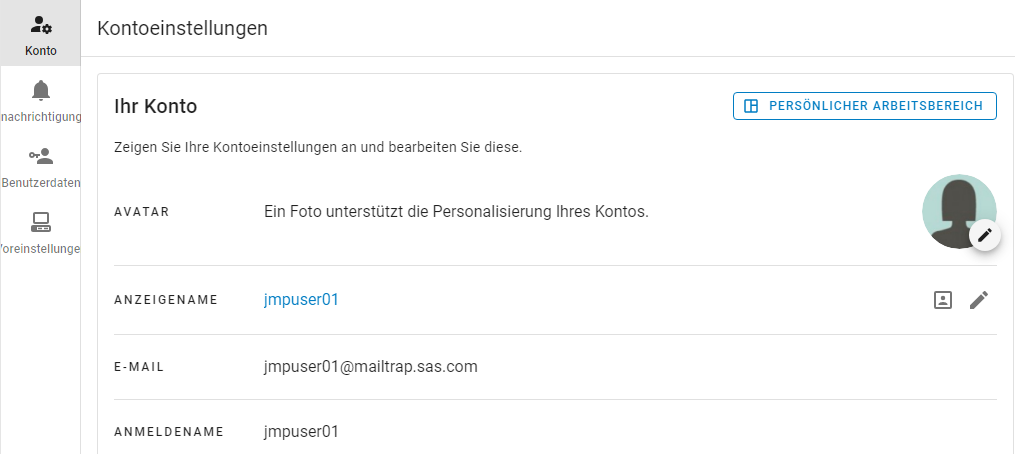Image resolution: width=1015 pixels, height=454 pixels.
Task: Click the Benutzerdaten key-person icon
Action: (41, 156)
